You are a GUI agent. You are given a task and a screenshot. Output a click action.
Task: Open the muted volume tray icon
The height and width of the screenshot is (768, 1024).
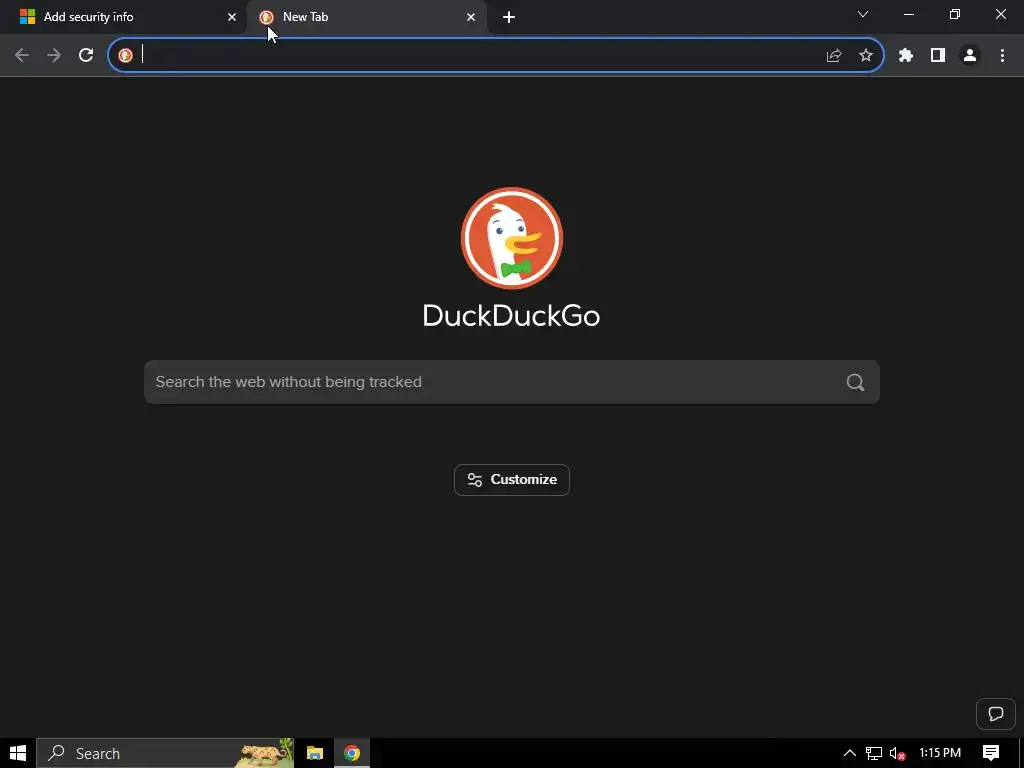[897, 754]
